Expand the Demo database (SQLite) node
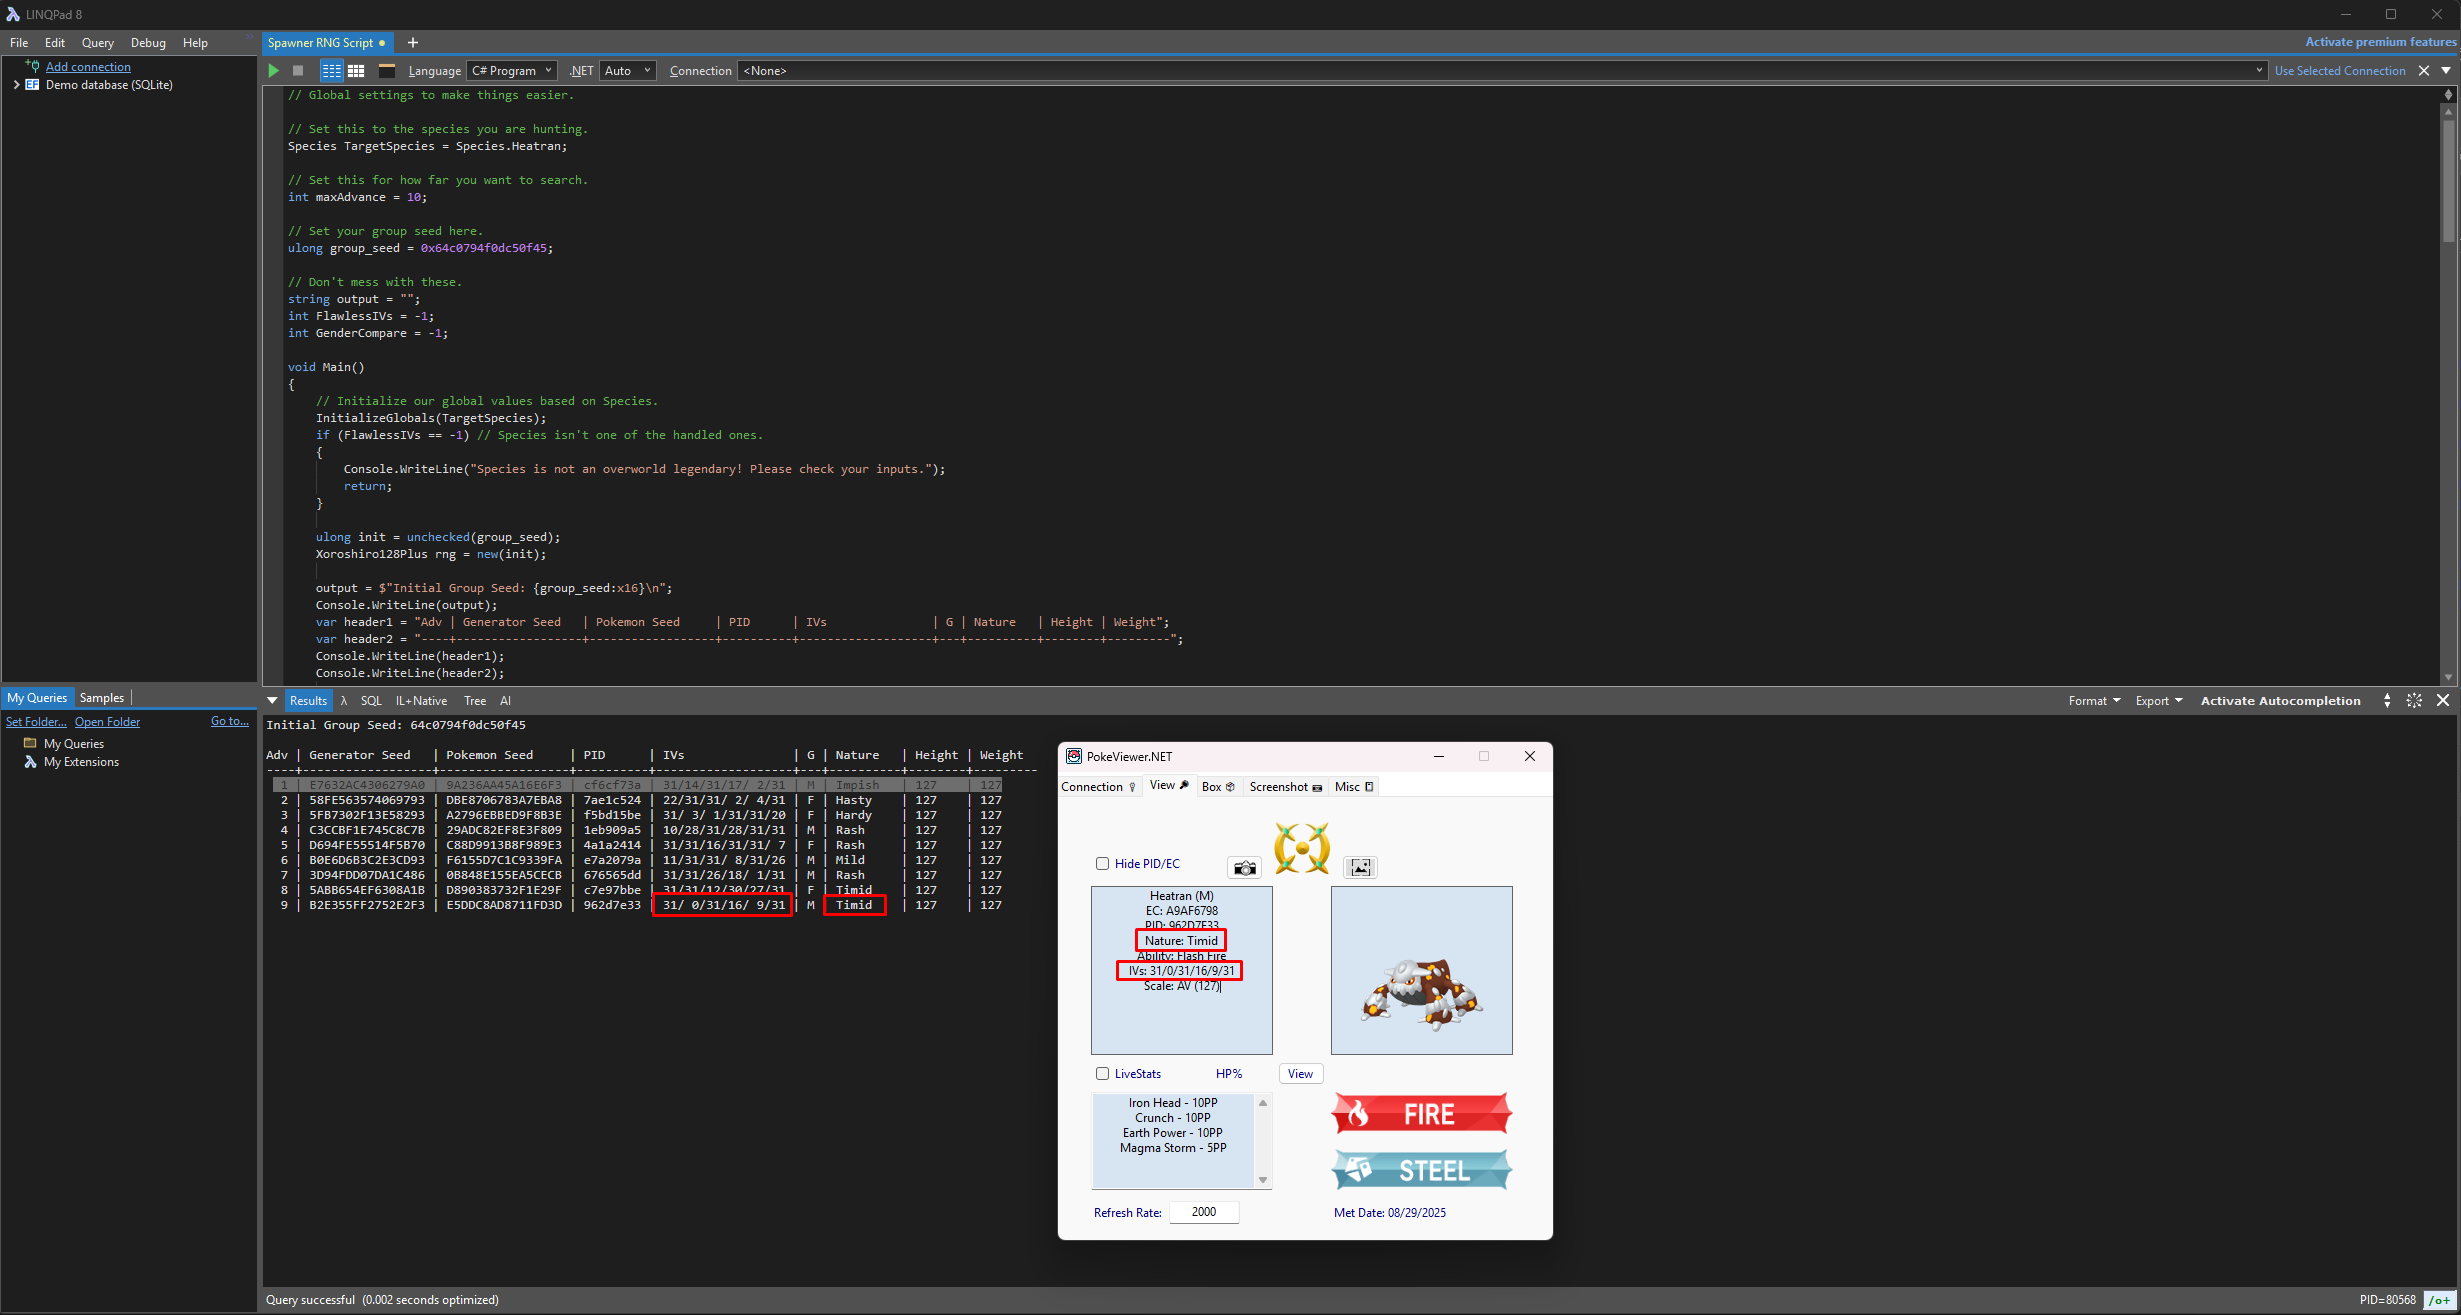The image size is (2461, 1315). 16,85
